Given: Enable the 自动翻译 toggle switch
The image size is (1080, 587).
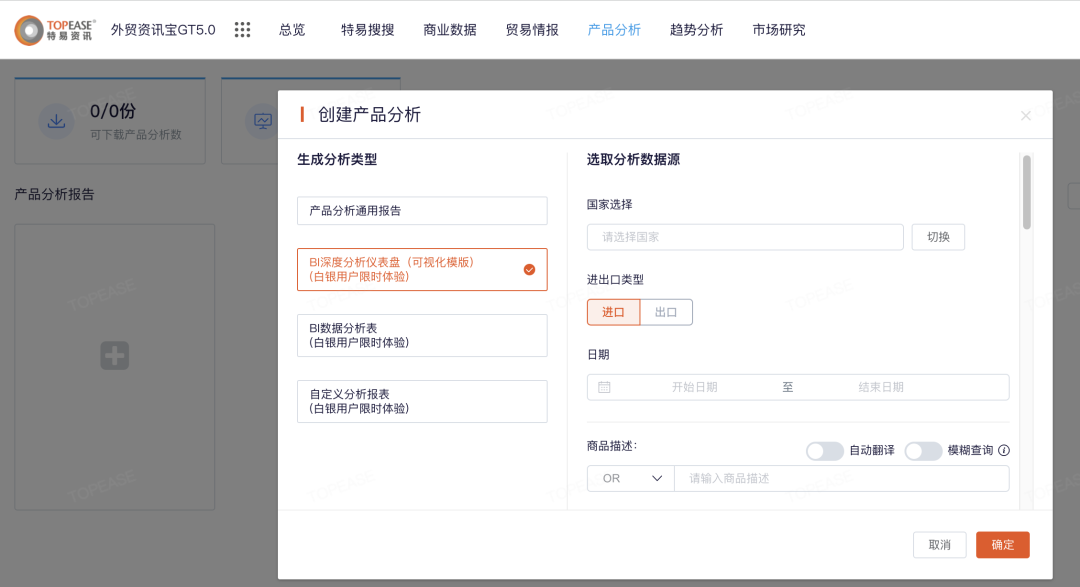Looking at the screenshot, I should pyautogui.click(x=825, y=451).
